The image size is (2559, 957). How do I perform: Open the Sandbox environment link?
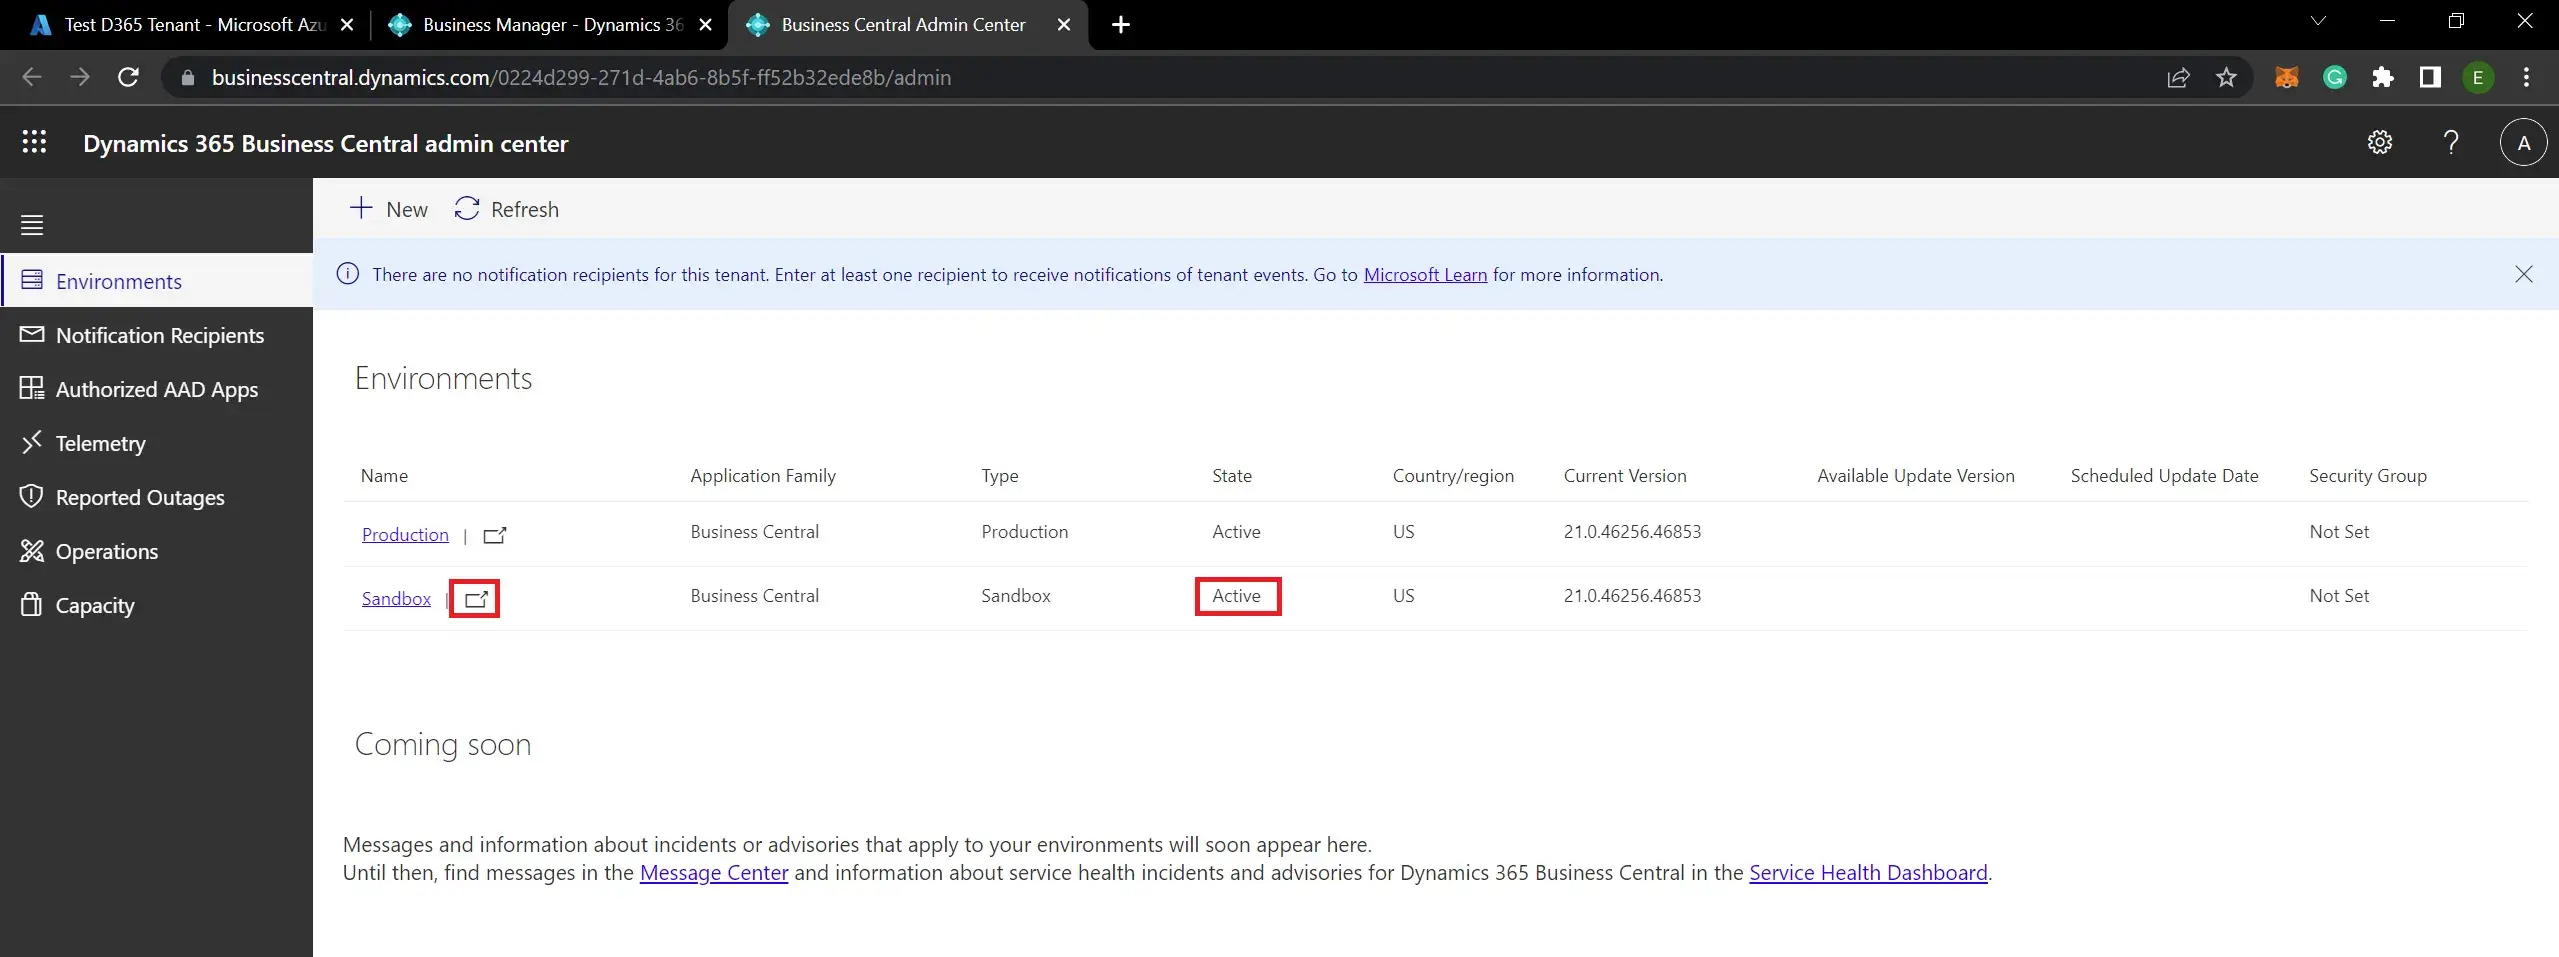[396, 599]
